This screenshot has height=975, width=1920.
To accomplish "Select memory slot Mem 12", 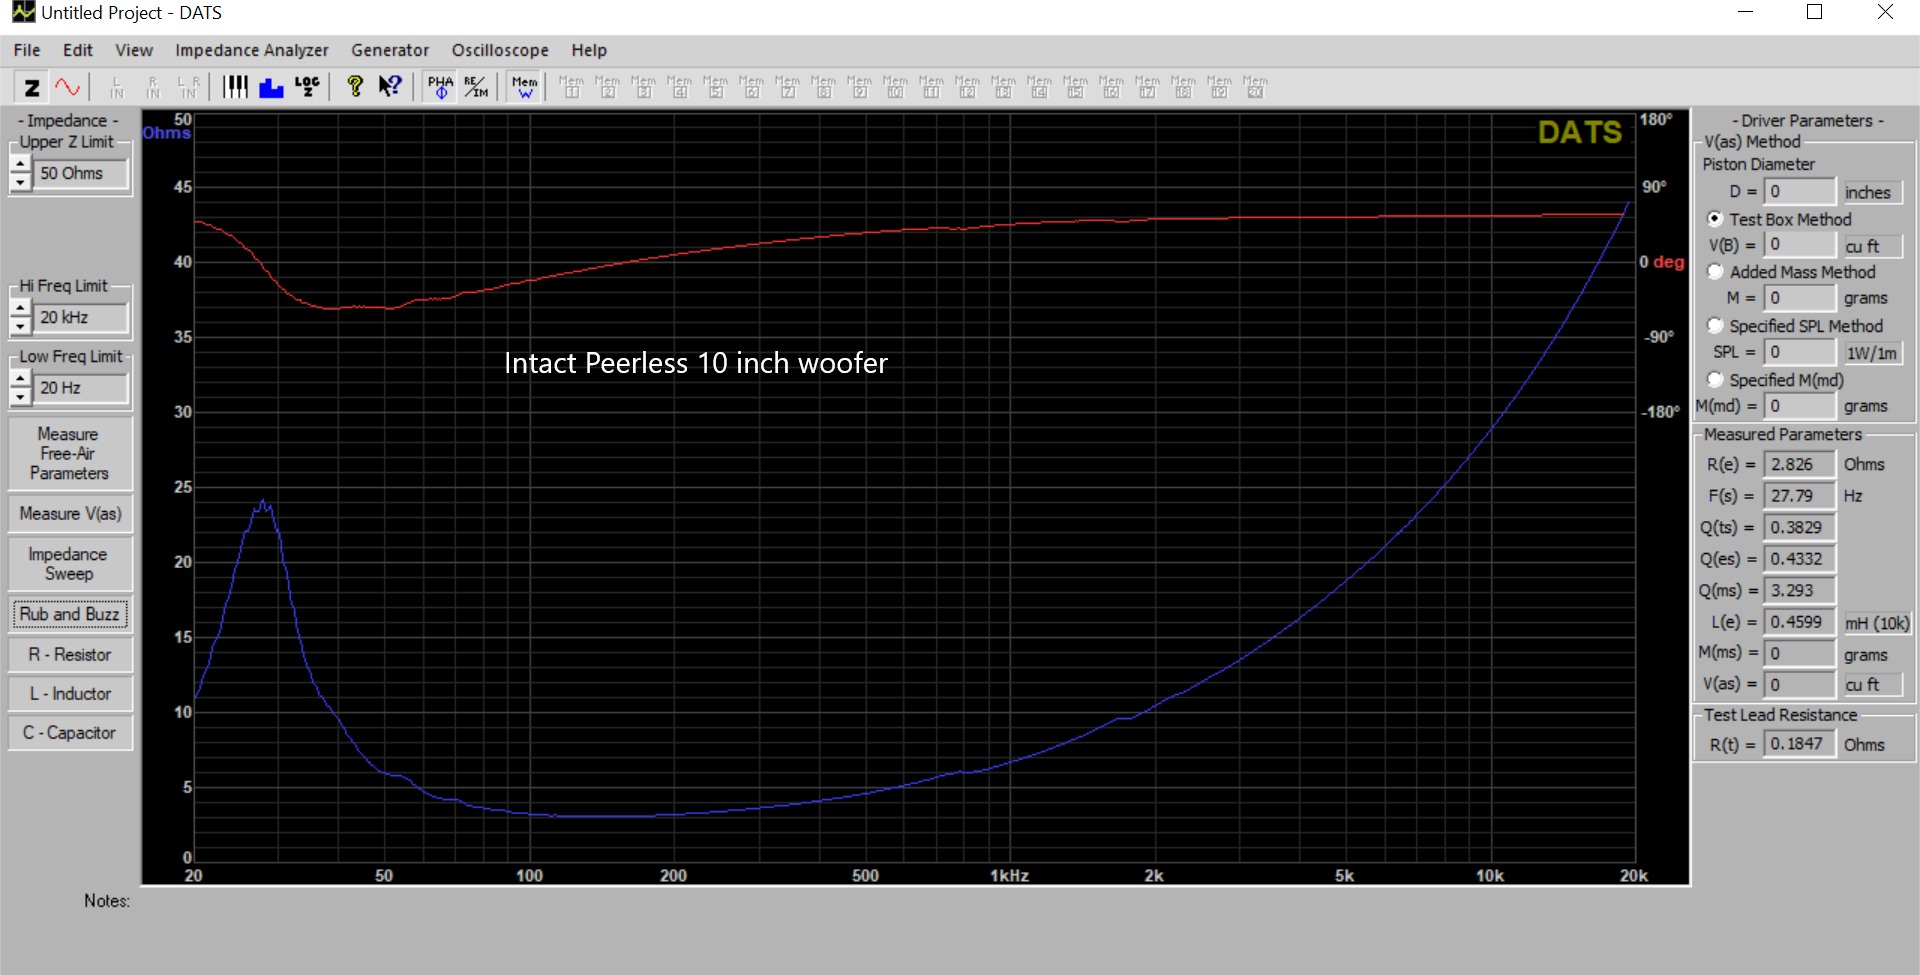I will click(967, 87).
